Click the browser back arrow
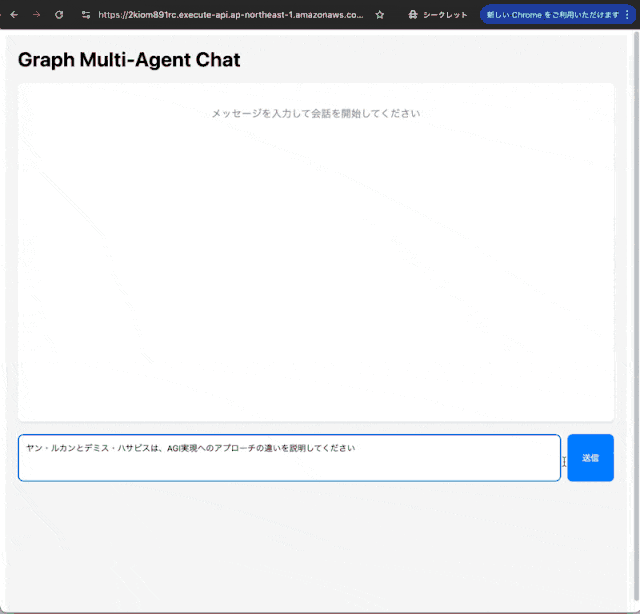 click(14, 15)
